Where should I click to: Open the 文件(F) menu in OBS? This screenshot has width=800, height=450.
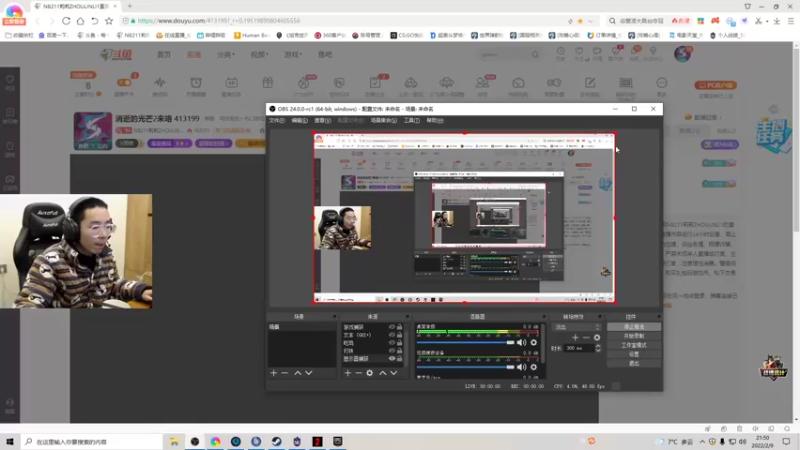277,120
